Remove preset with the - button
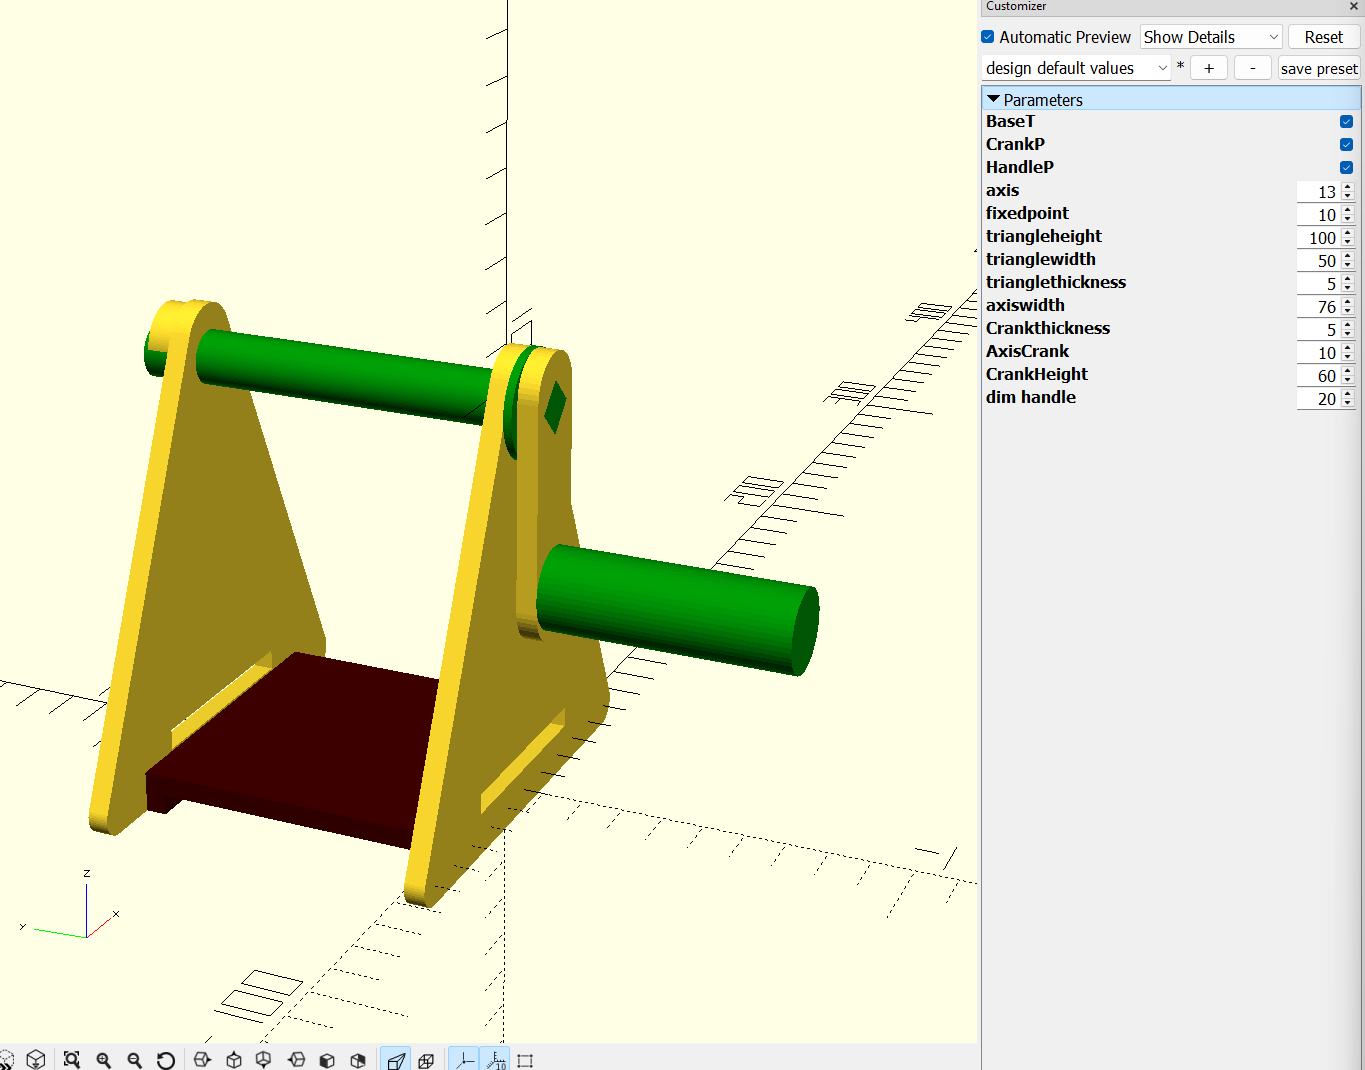 coord(1253,68)
